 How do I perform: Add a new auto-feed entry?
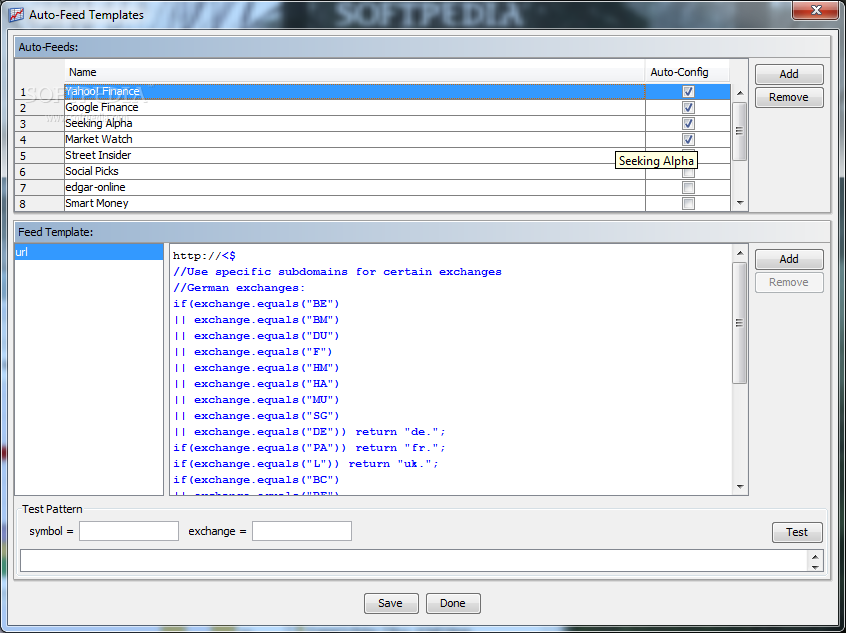(x=789, y=74)
